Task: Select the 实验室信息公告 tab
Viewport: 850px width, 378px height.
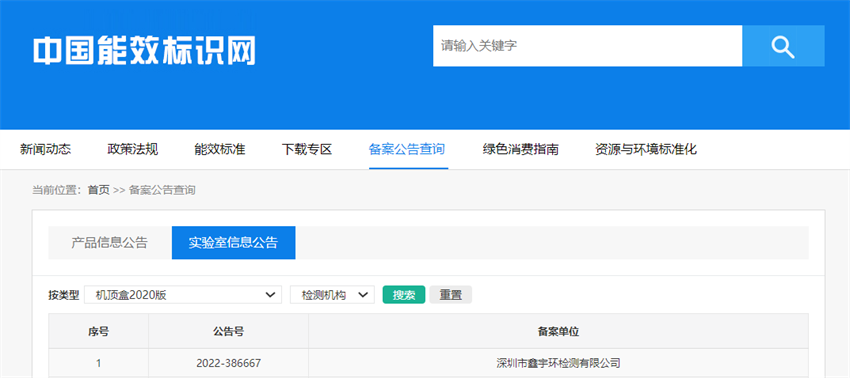Action: click(233, 242)
